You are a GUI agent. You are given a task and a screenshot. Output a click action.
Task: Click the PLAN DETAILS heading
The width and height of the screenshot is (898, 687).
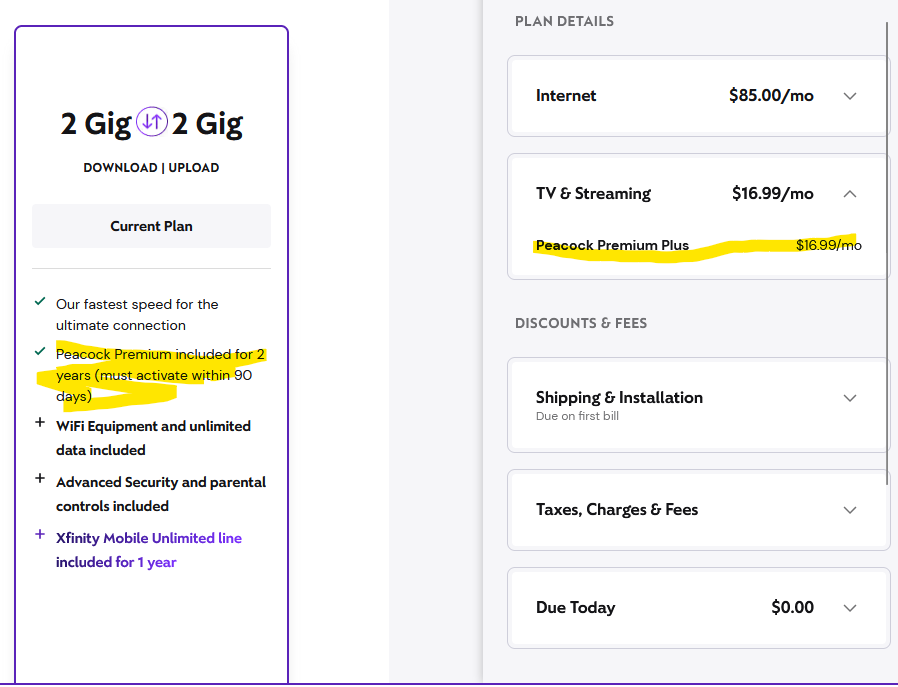(x=564, y=22)
